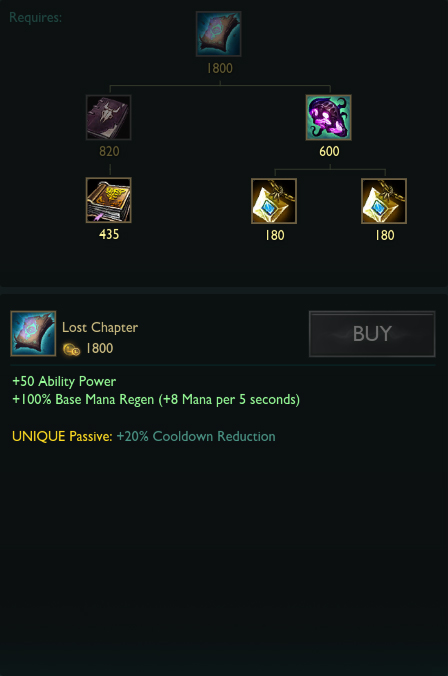448x676 pixels.
Task: Click the 435 price under Amplifying Tome
Action: [109, 234]
